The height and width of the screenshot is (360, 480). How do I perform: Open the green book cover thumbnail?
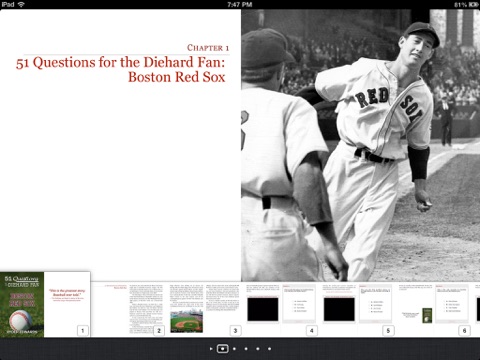(22, 304)
